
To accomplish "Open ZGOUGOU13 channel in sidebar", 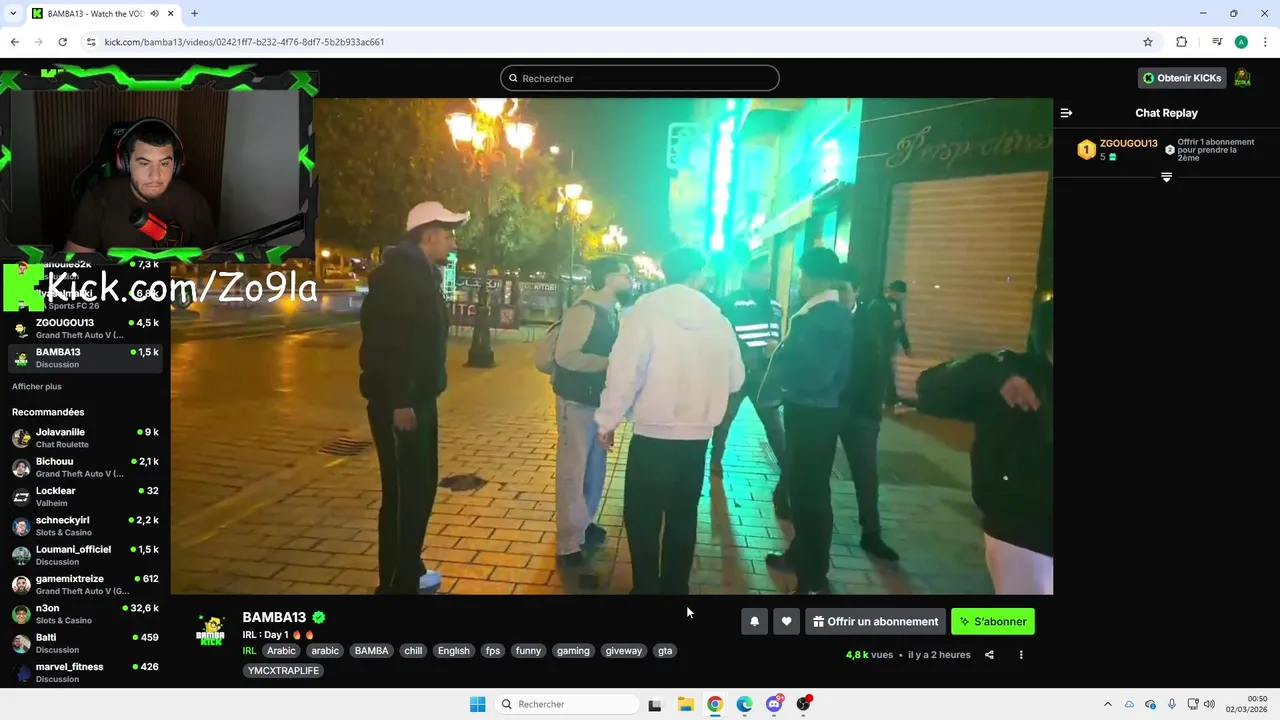I will pos(85,329).
